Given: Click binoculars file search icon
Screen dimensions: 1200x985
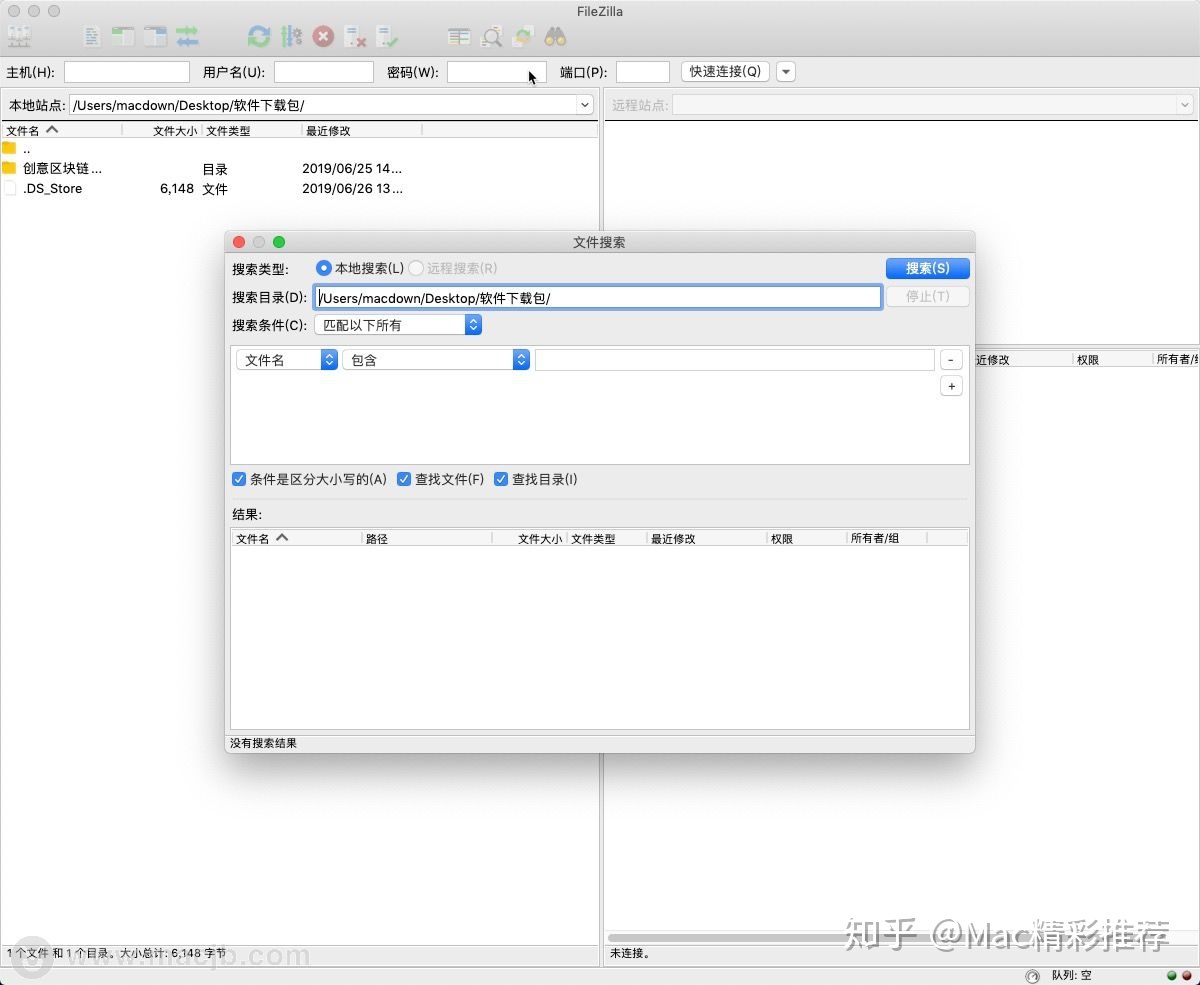Looking at the screenshot, I should point(555,37).
